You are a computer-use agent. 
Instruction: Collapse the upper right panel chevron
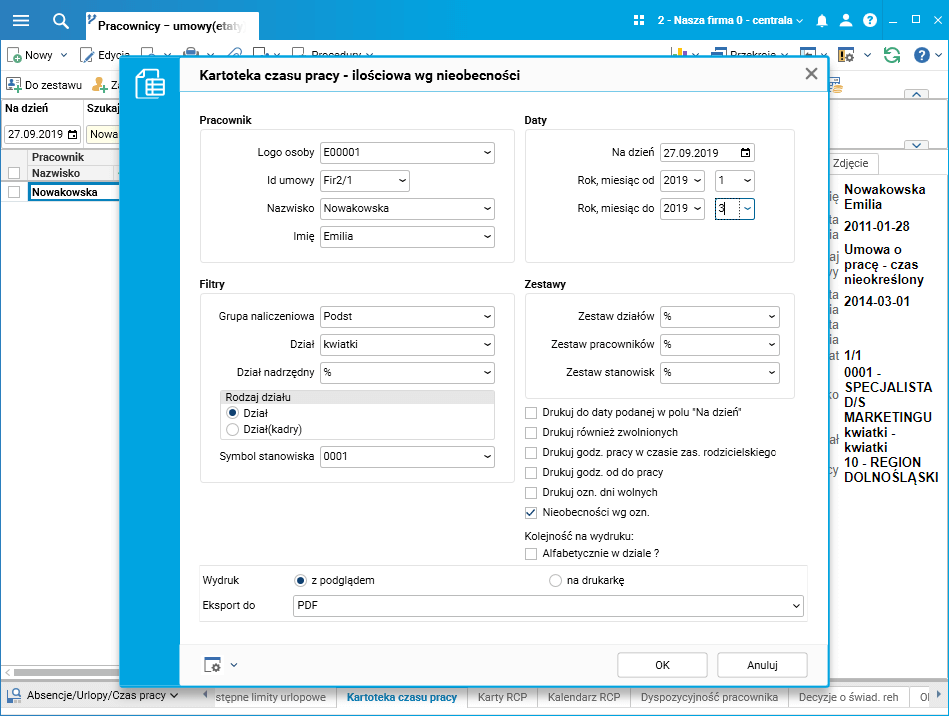click(x=916, y=94)
